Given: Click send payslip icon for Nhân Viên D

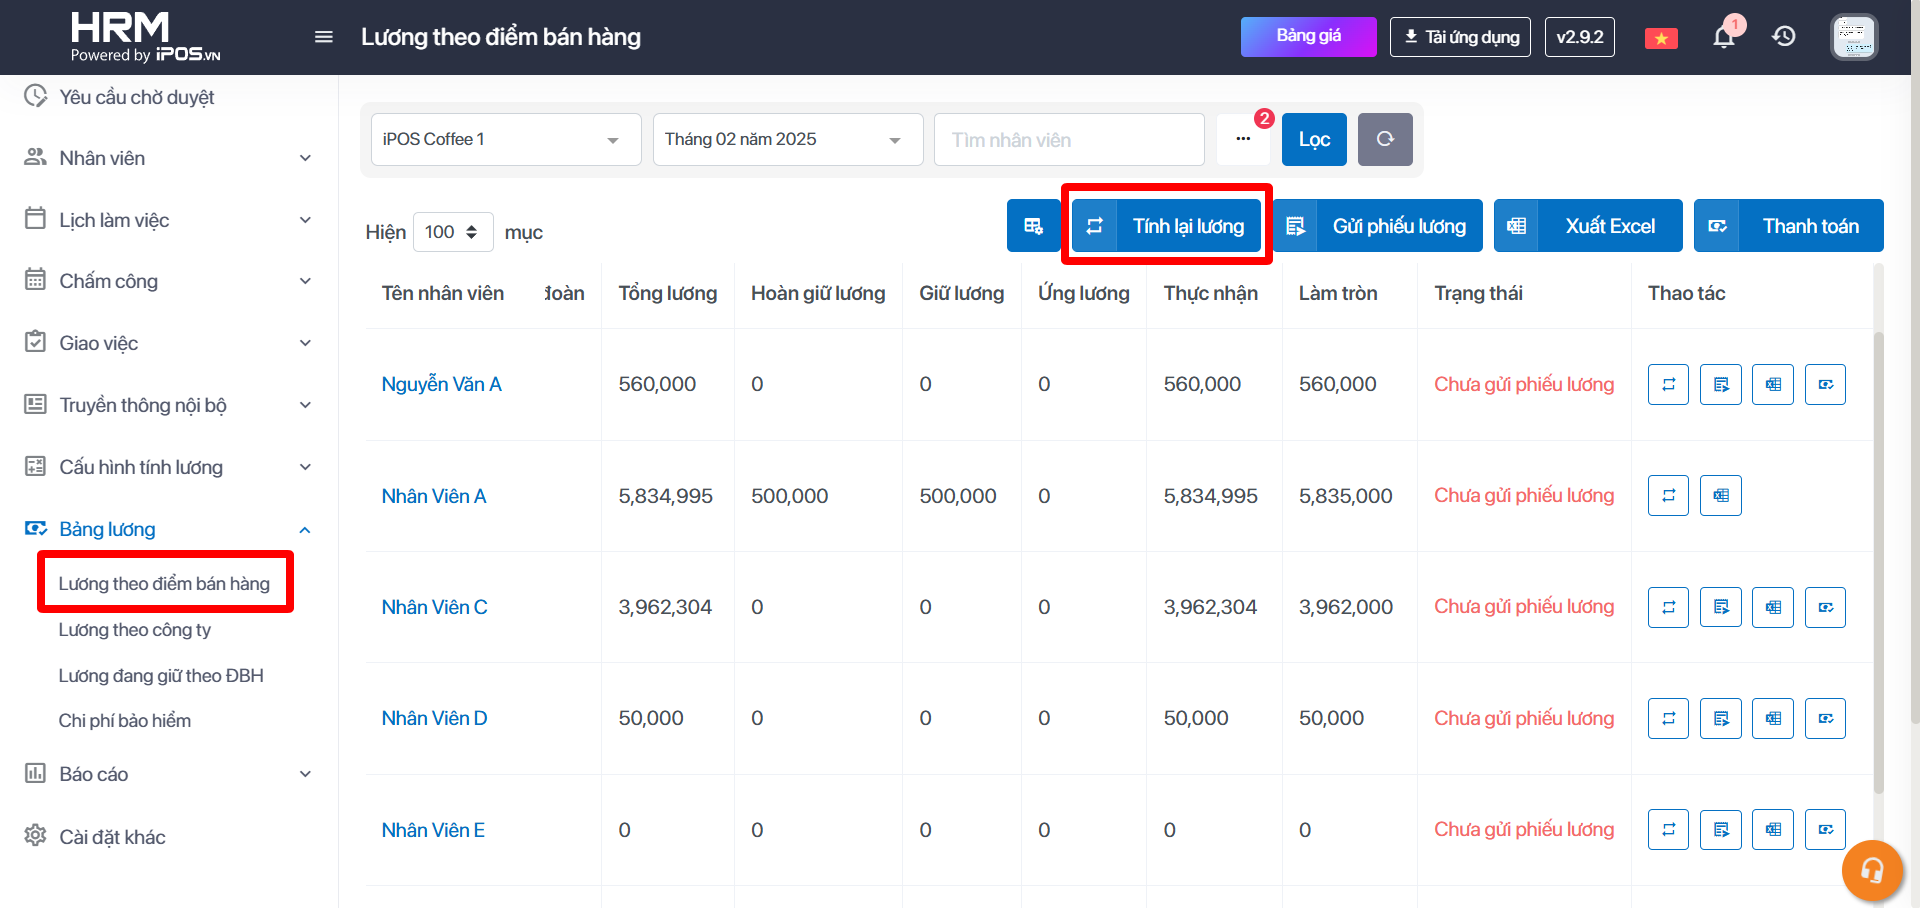Looking at the screenshot, I should click(x=1720, y=718).
